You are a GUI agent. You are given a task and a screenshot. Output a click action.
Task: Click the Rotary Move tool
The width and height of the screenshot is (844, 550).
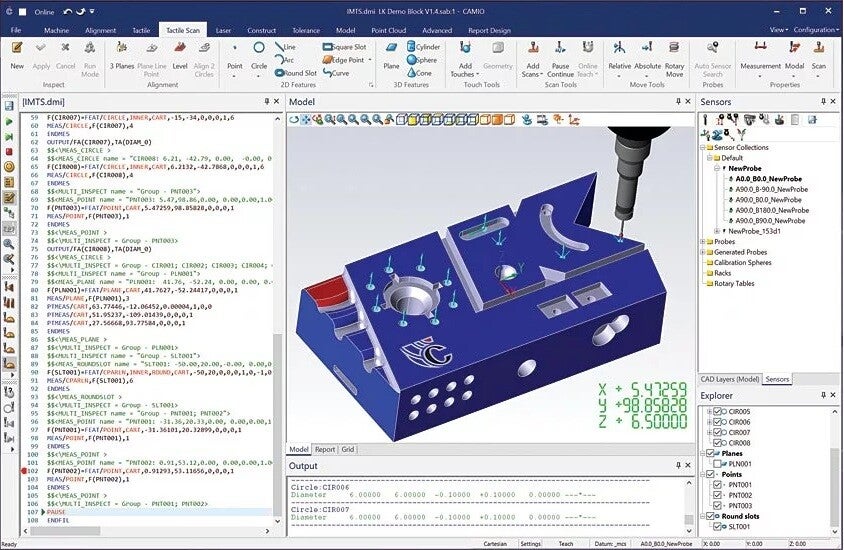point(674,59)
